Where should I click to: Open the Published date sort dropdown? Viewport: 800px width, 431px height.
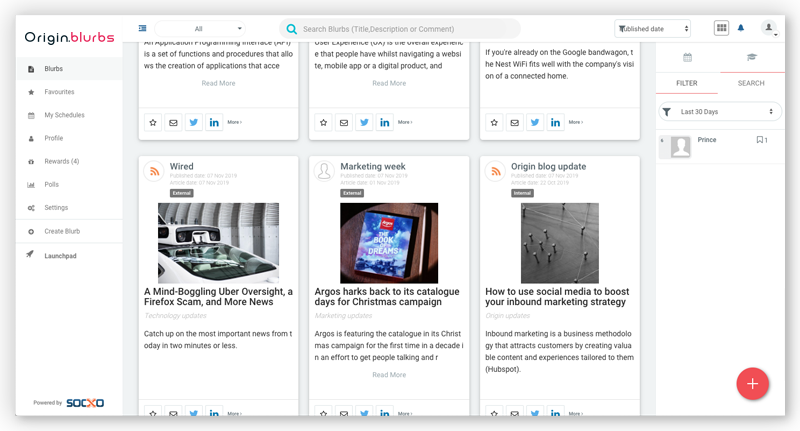(653, 29)
